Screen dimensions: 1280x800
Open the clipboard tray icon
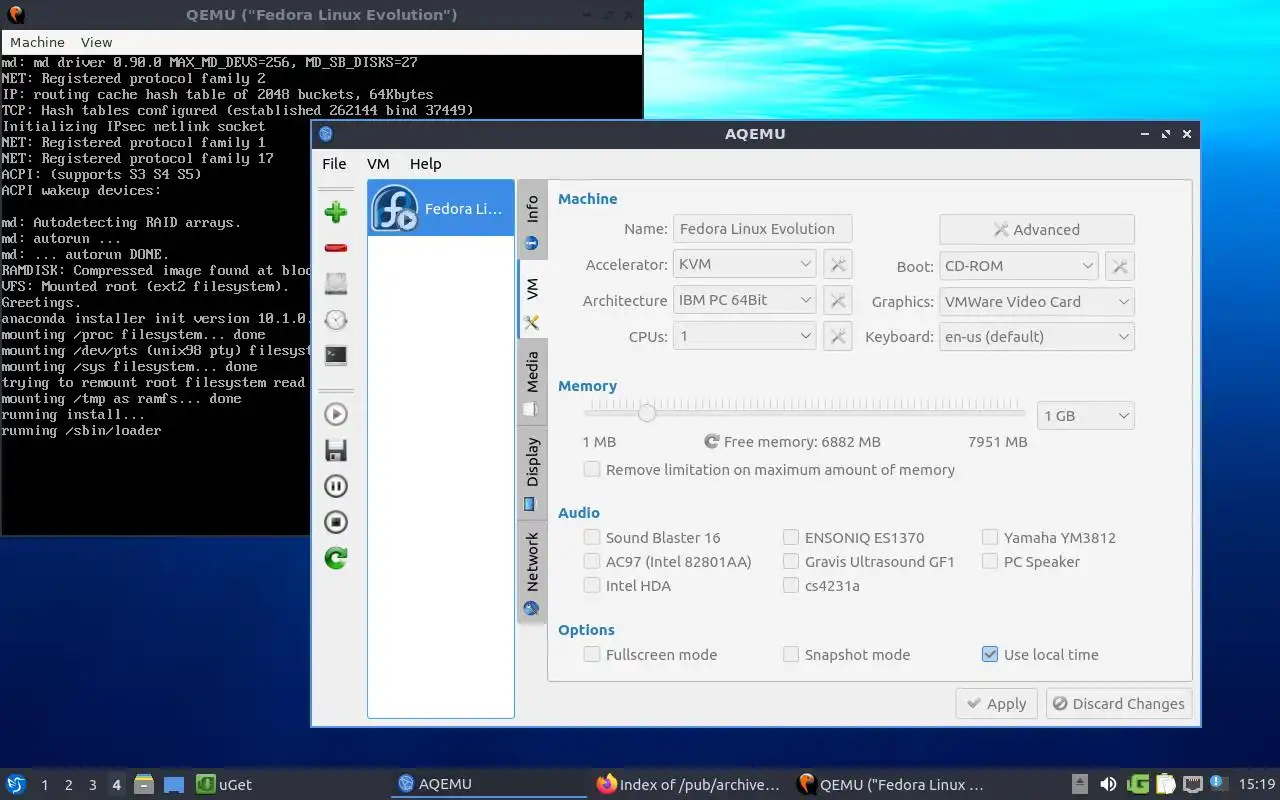[x=1165, y=784]
